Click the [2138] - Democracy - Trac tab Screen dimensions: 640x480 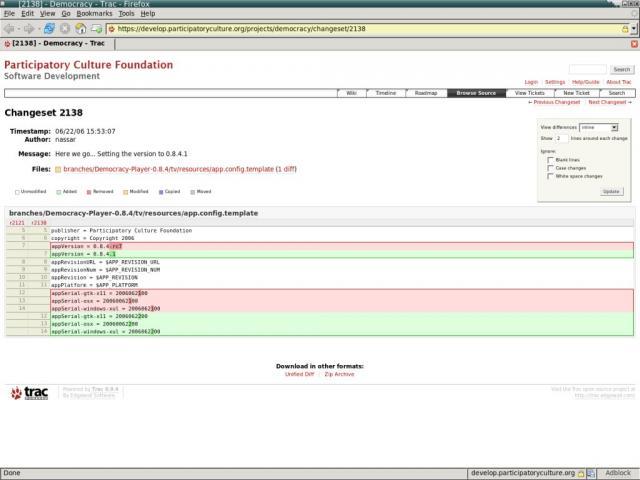(58, 43)
